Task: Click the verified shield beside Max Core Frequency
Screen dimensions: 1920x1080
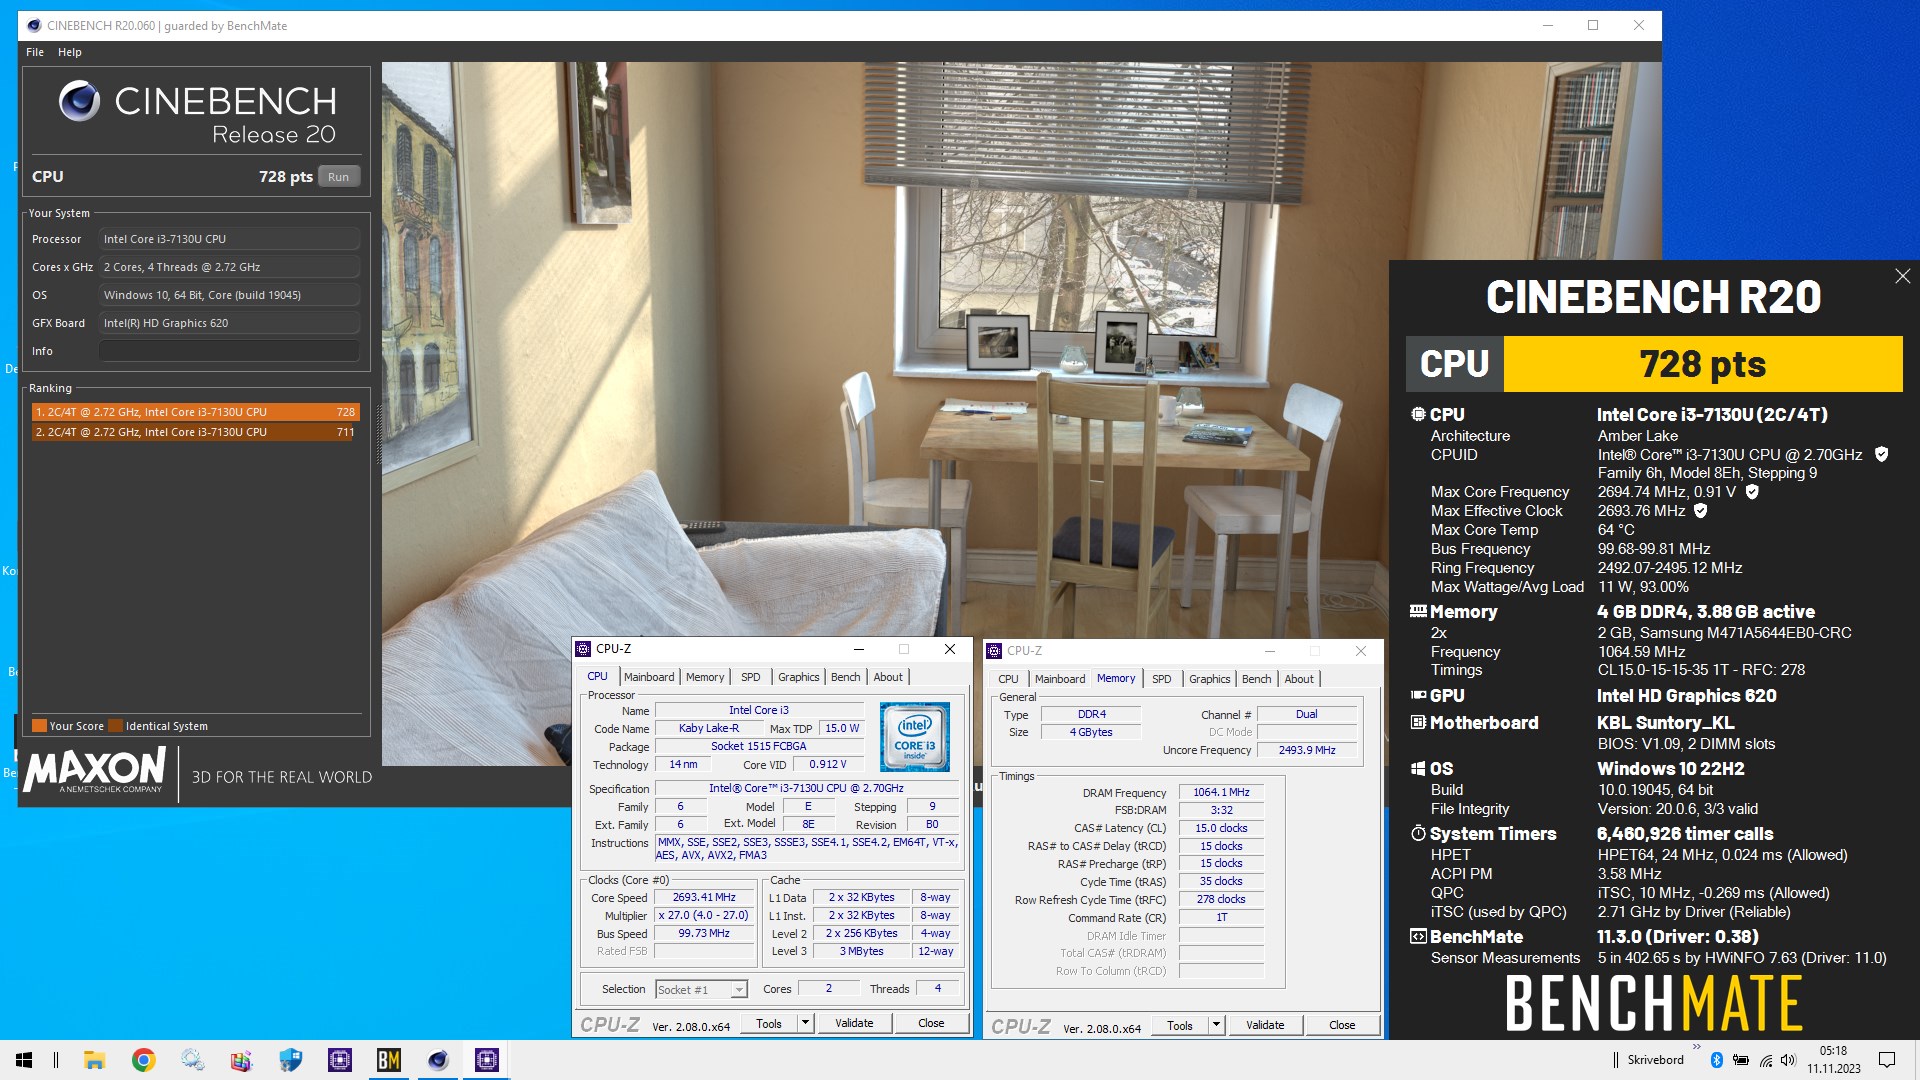Action: tap(1752, 492)
